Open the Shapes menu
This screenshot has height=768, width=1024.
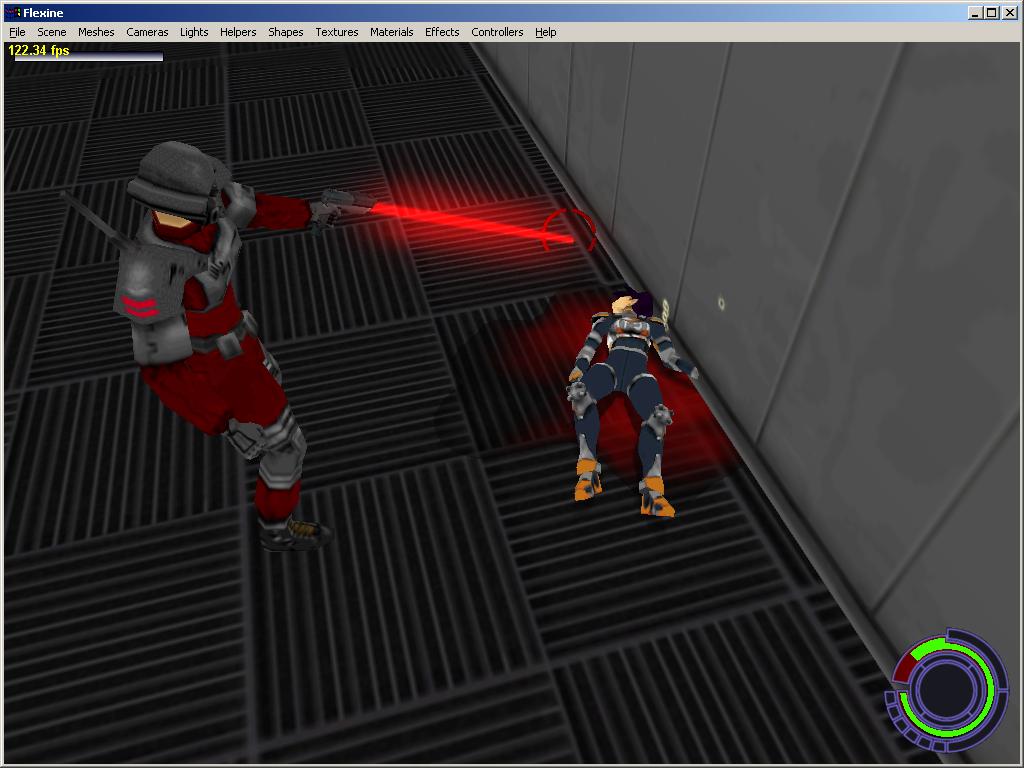[285, 32]
